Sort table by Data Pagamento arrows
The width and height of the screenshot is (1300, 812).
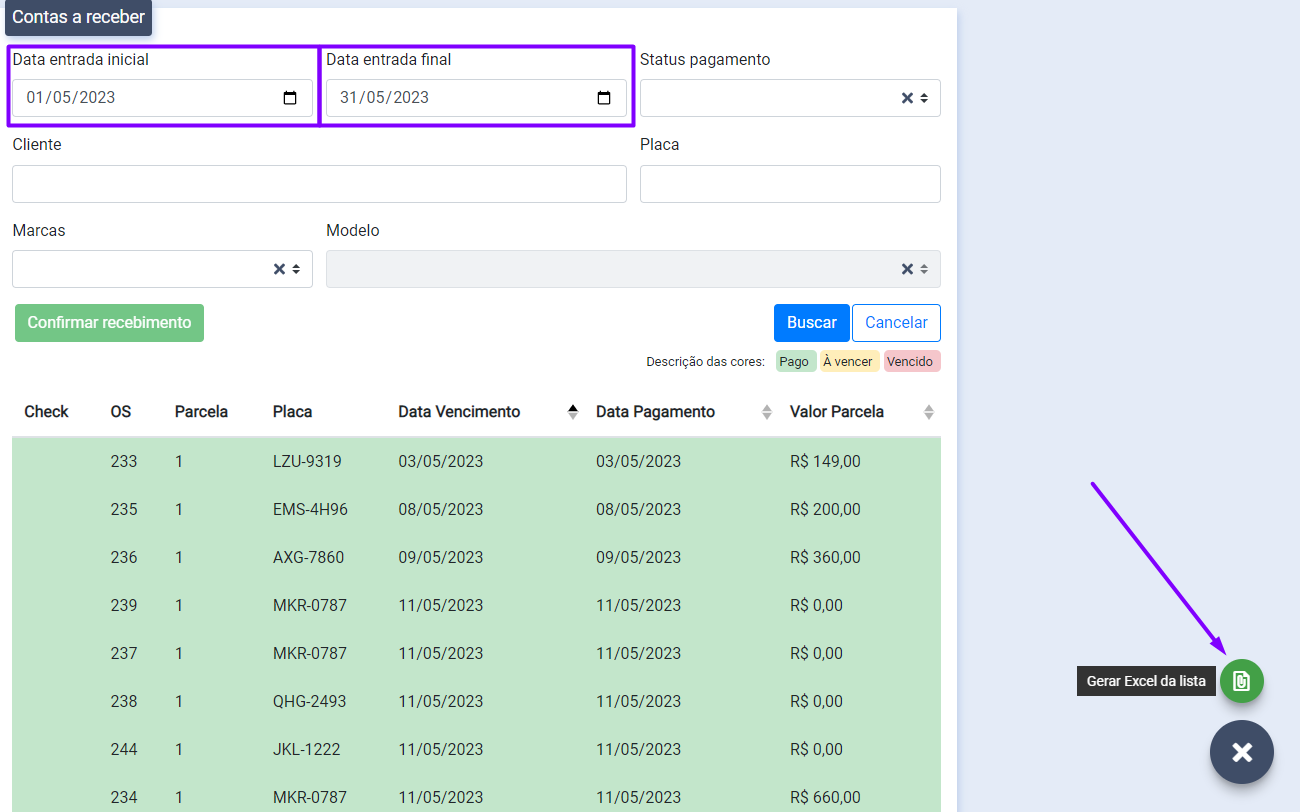coord(767,412)
